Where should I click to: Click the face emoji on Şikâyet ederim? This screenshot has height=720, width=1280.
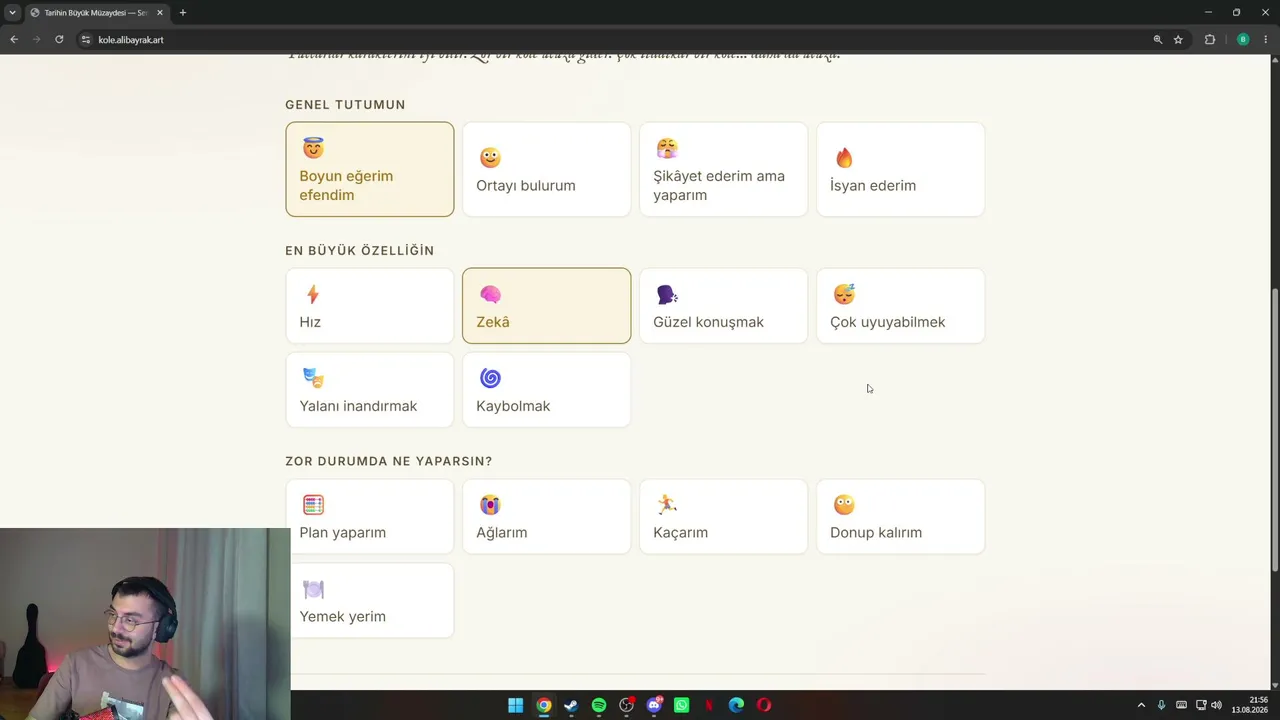(667, 148)
